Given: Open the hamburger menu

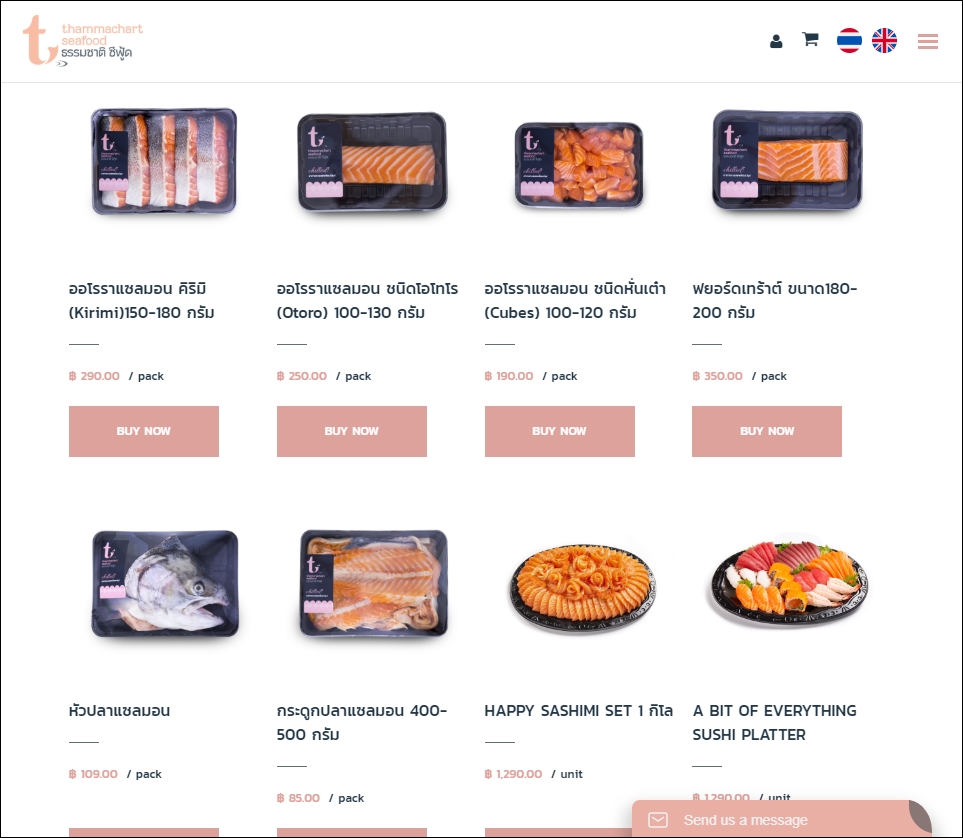Looking at the screenshot, I should (927, 41).
